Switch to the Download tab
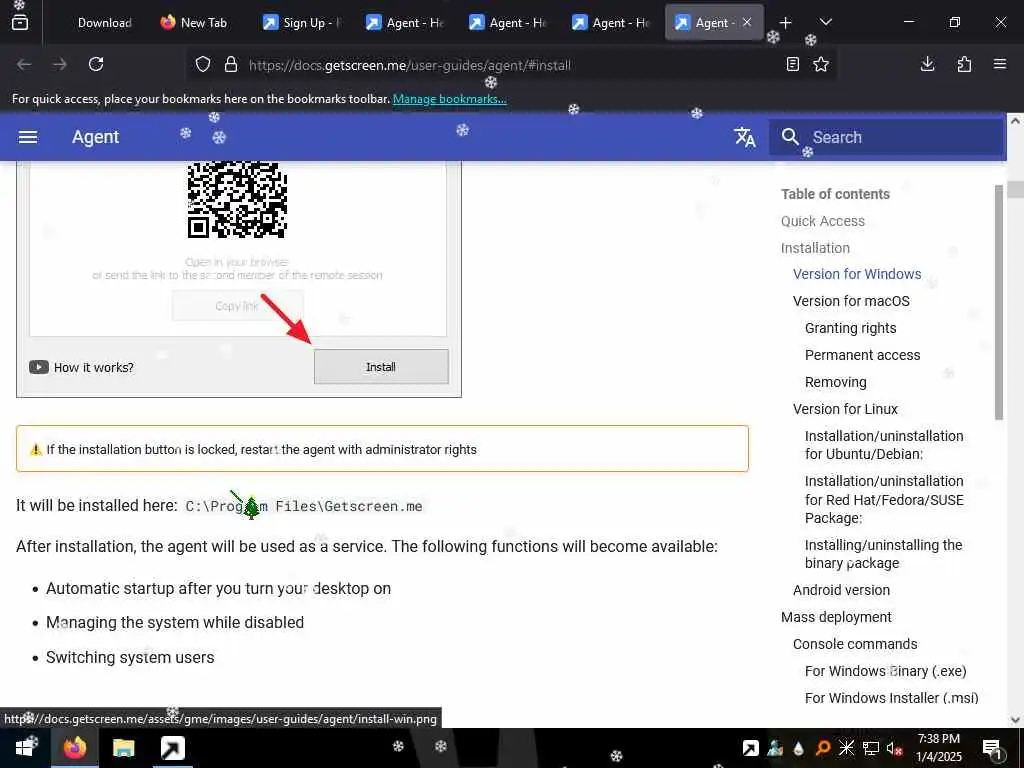Image resolution: width=1024 pixels, height=768 pixels. (104, 23)
